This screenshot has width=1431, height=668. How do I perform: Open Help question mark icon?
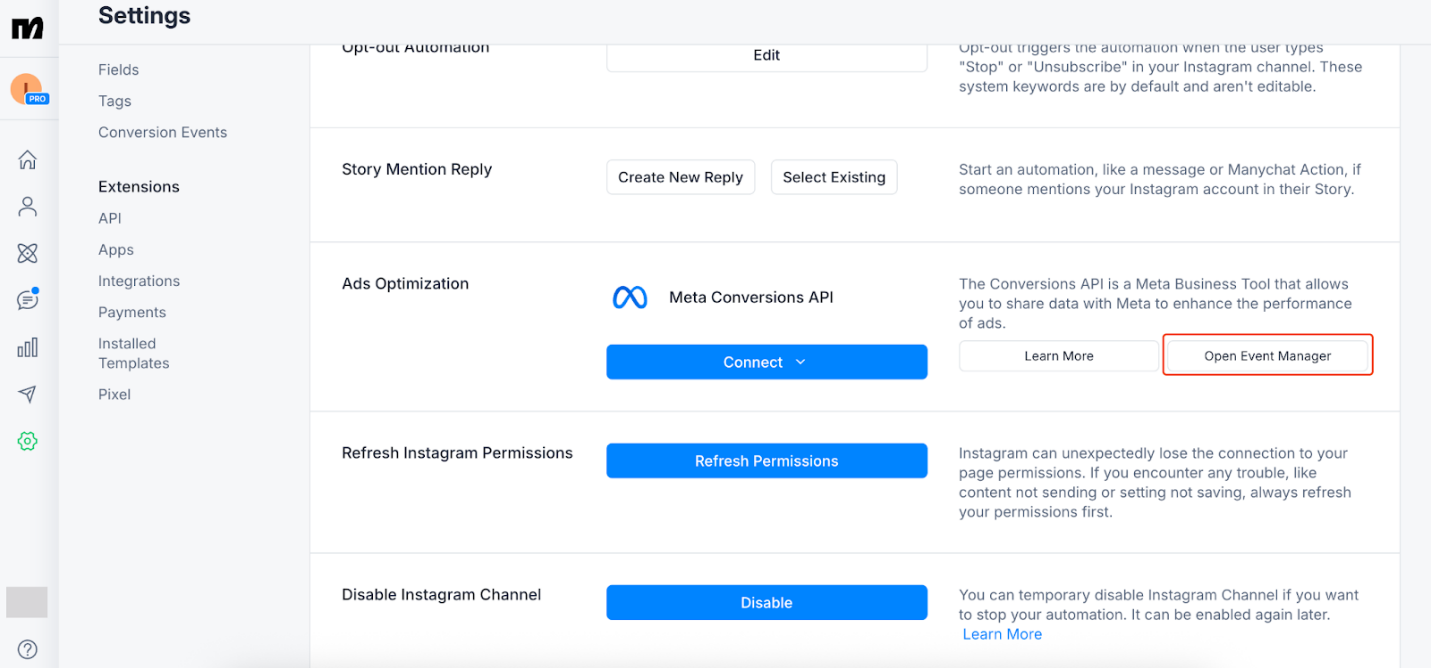(28, 649)
